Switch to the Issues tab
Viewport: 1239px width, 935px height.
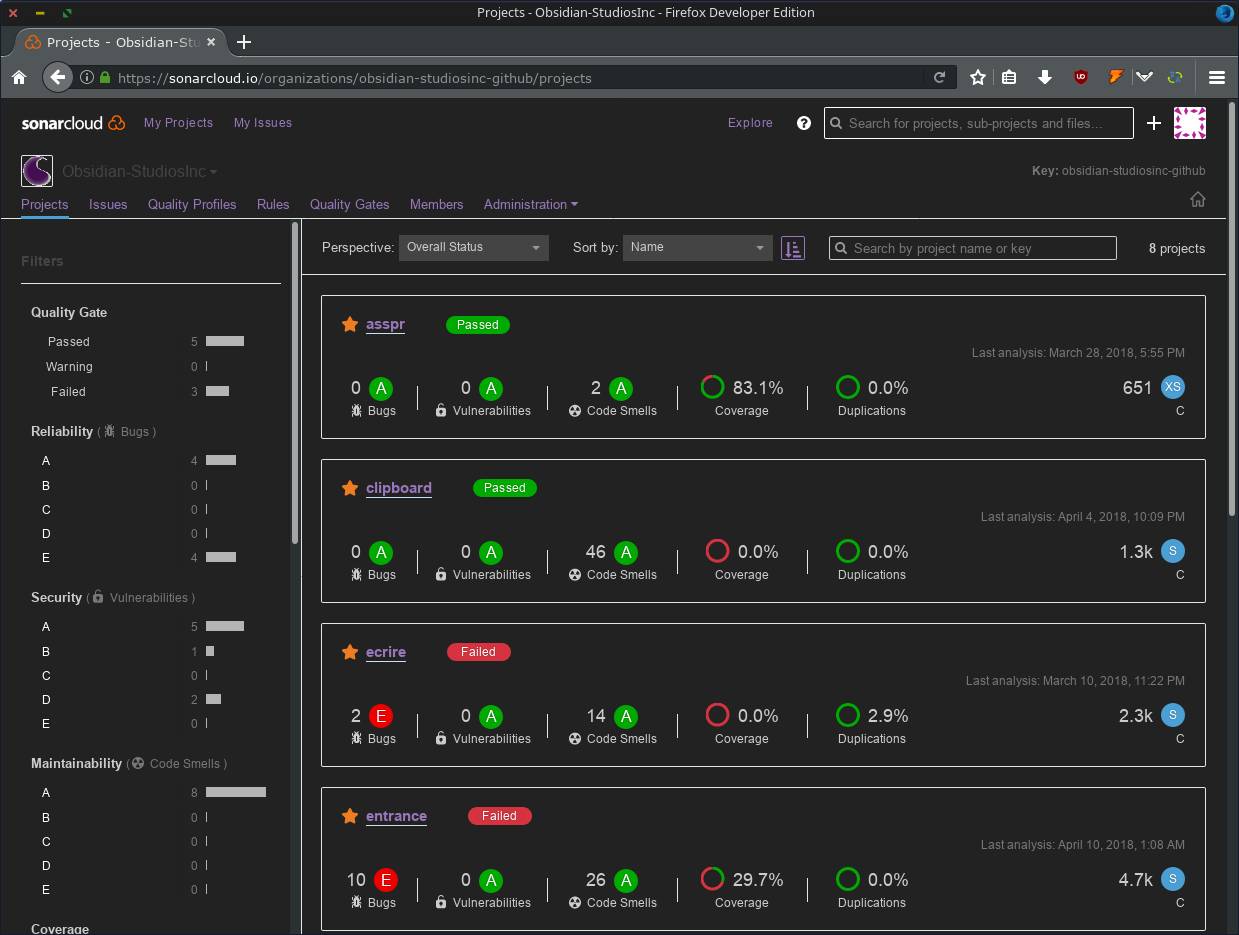click(108, 204)
